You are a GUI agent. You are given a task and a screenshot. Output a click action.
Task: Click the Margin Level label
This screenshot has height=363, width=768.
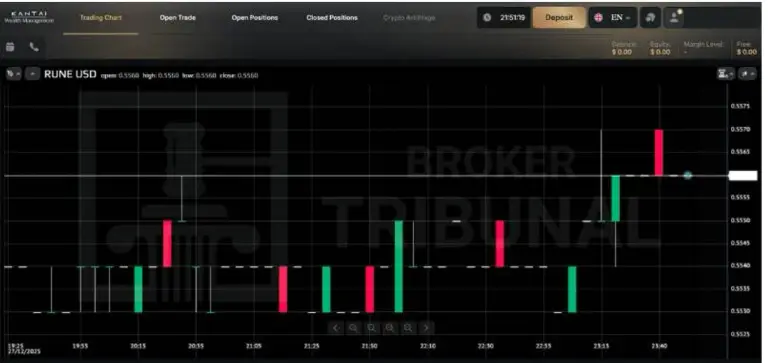[x=703, y=44]
